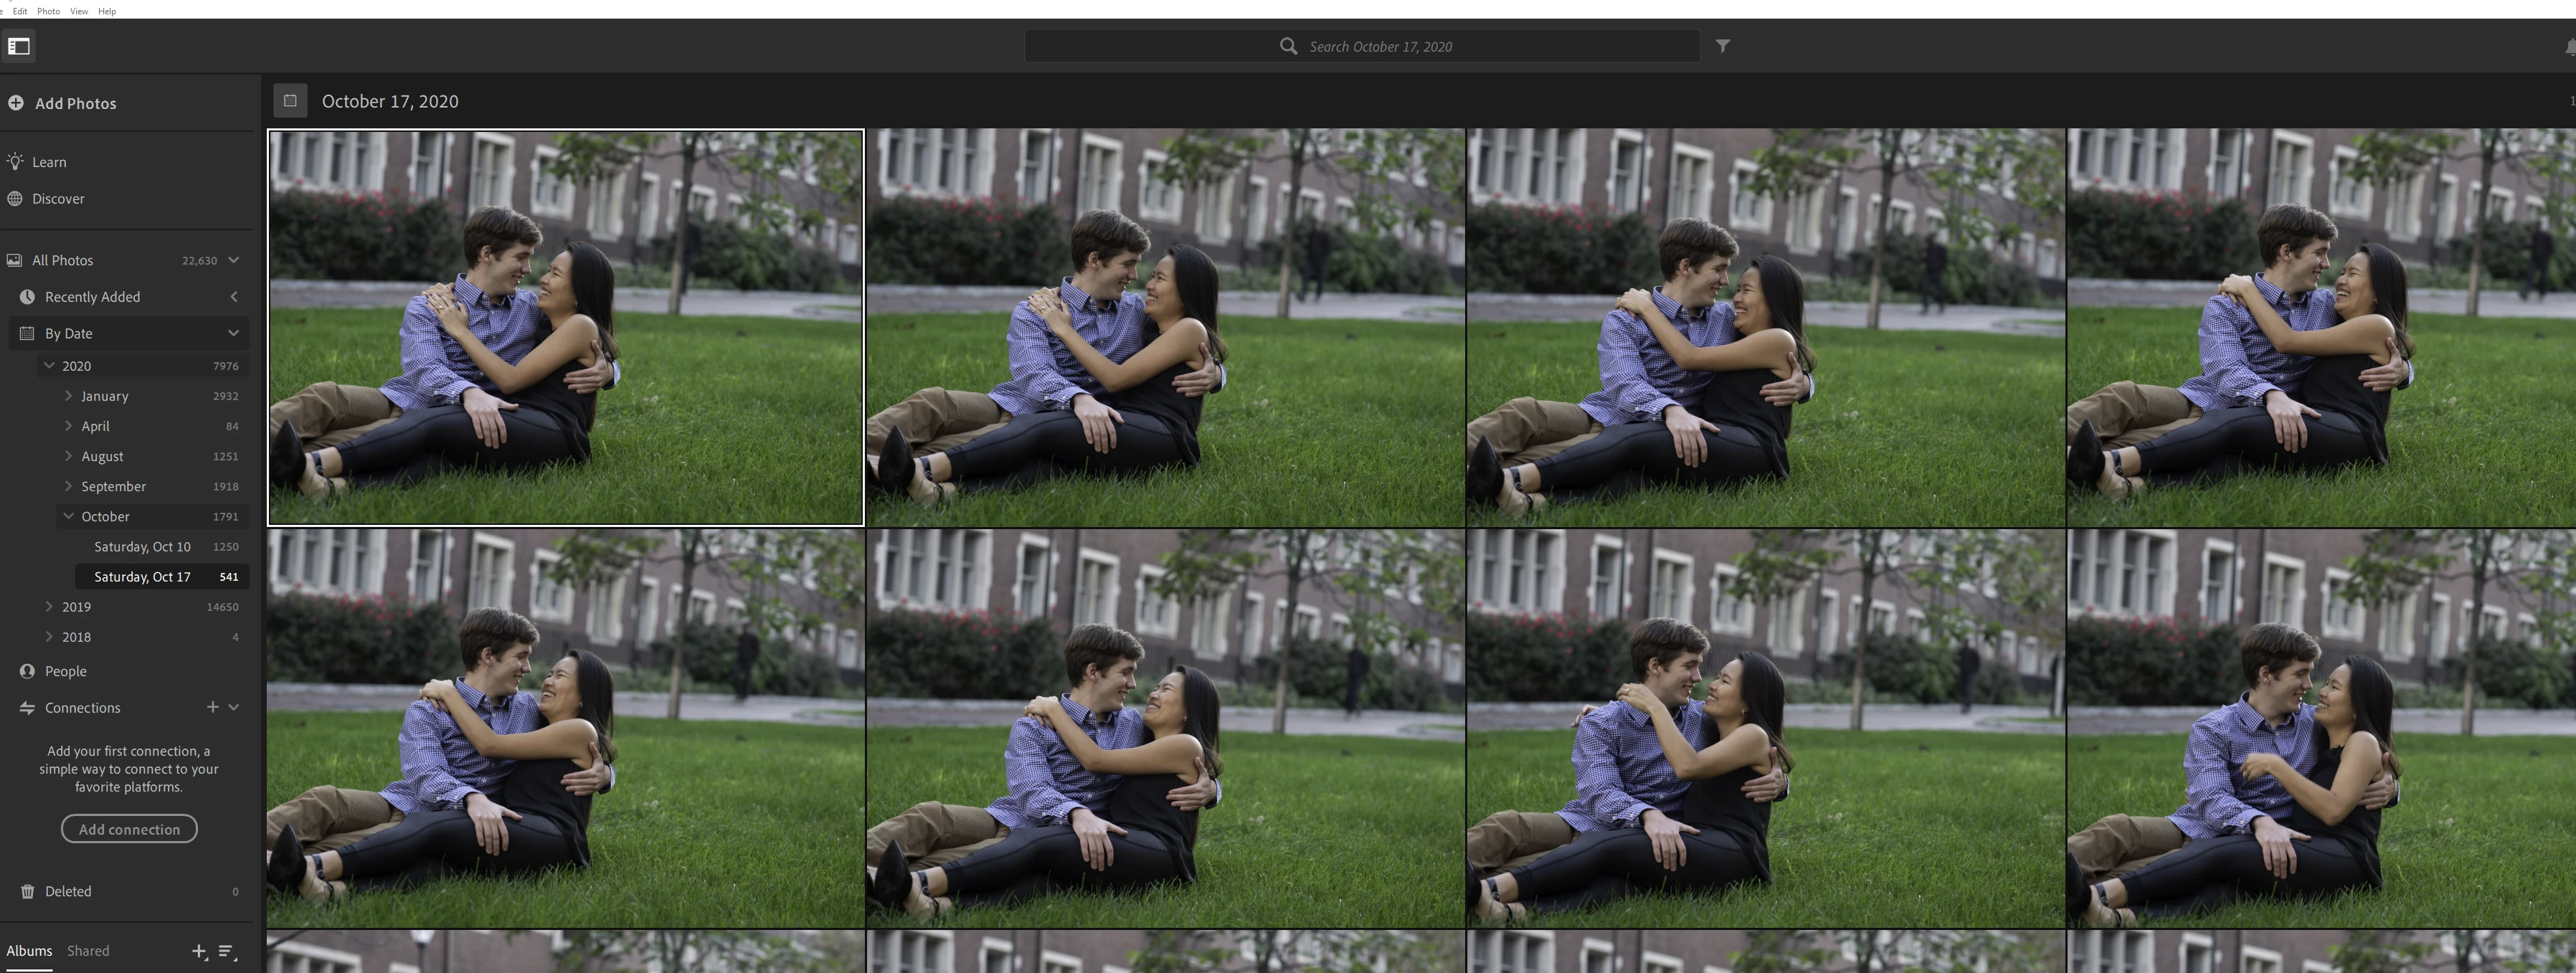Image resolution: width=2576 pixels, height=973 pixels.
Task: Toggle the left panel sidebar icon
Action: (19, 46)
